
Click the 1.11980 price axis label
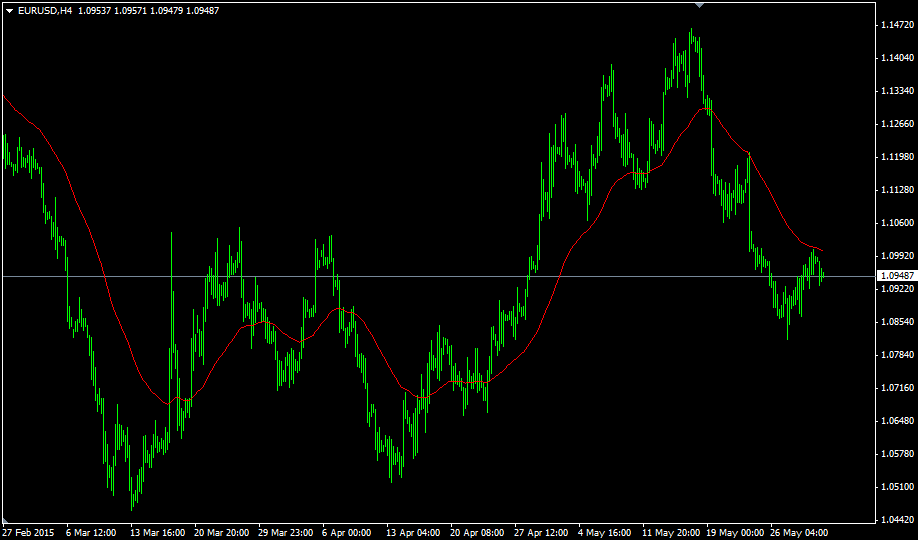pyautogui.click(x=898, y=157)
